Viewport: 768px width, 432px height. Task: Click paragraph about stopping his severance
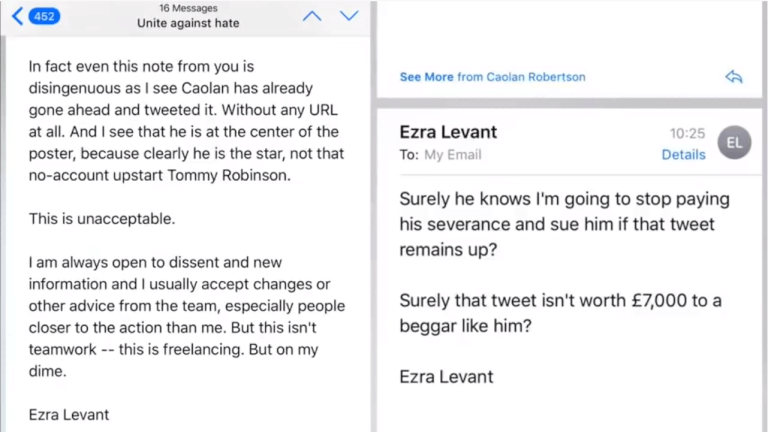pos(564,224)
